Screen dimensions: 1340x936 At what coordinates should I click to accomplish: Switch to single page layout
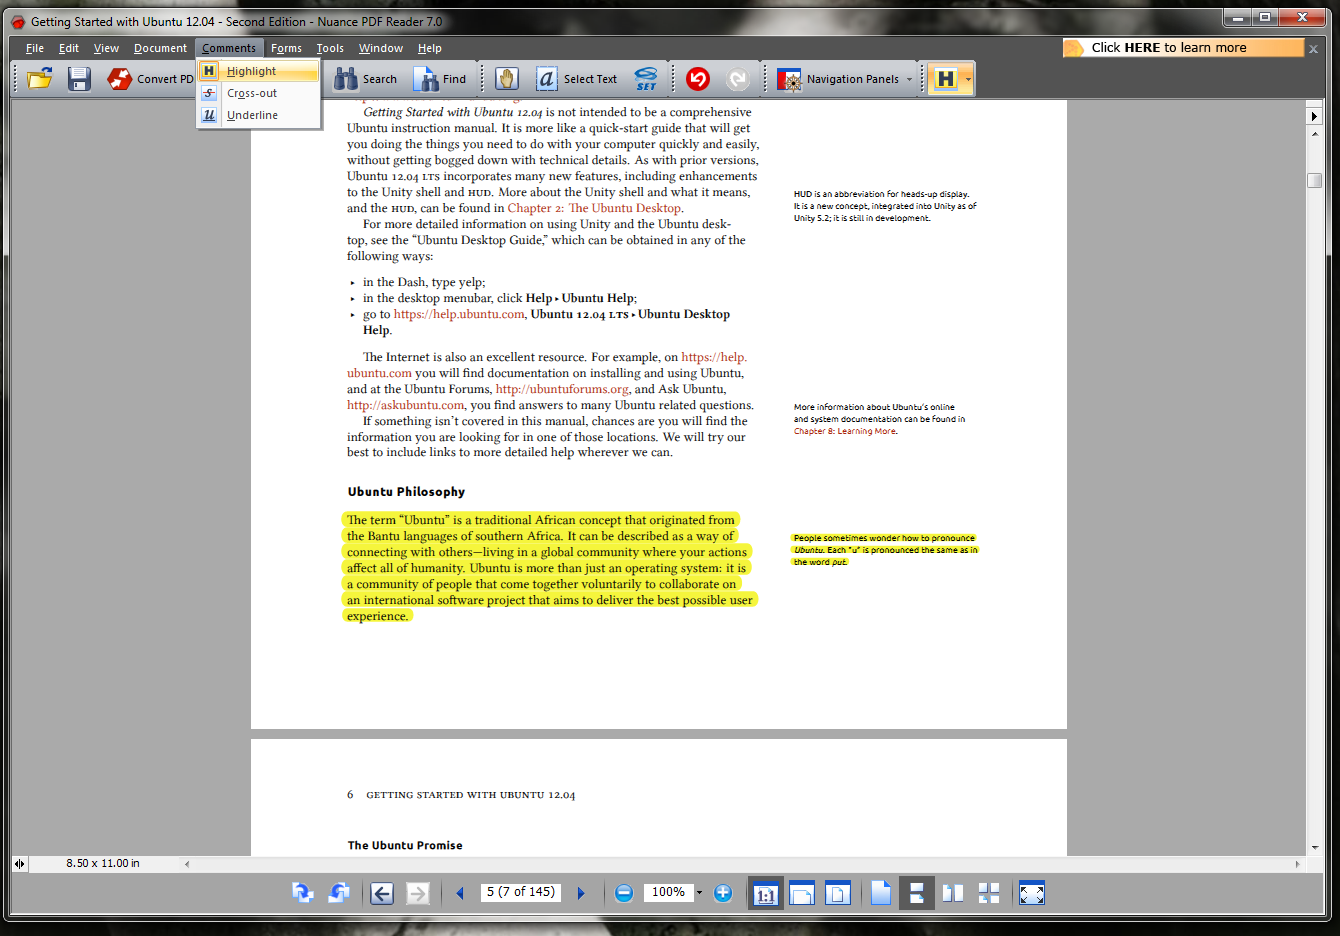click(881, 893)
